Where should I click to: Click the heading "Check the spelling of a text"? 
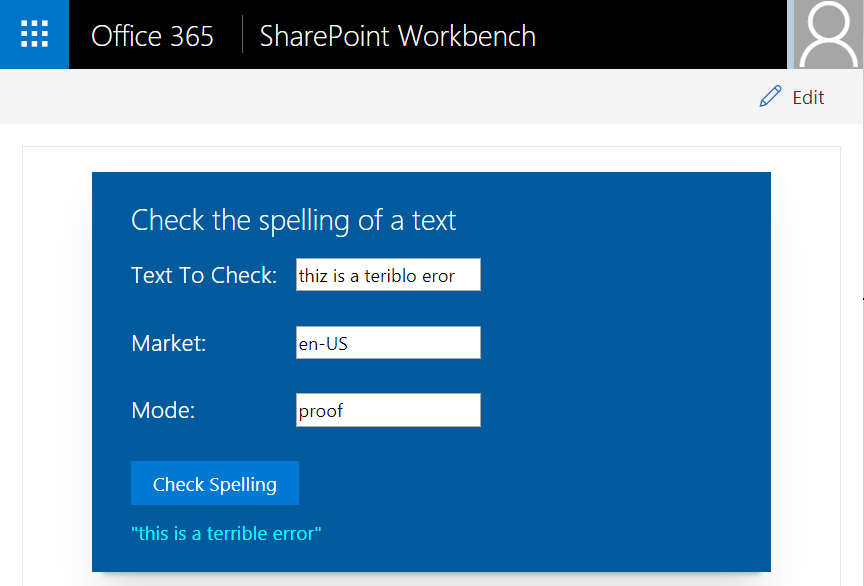(293, 220)
